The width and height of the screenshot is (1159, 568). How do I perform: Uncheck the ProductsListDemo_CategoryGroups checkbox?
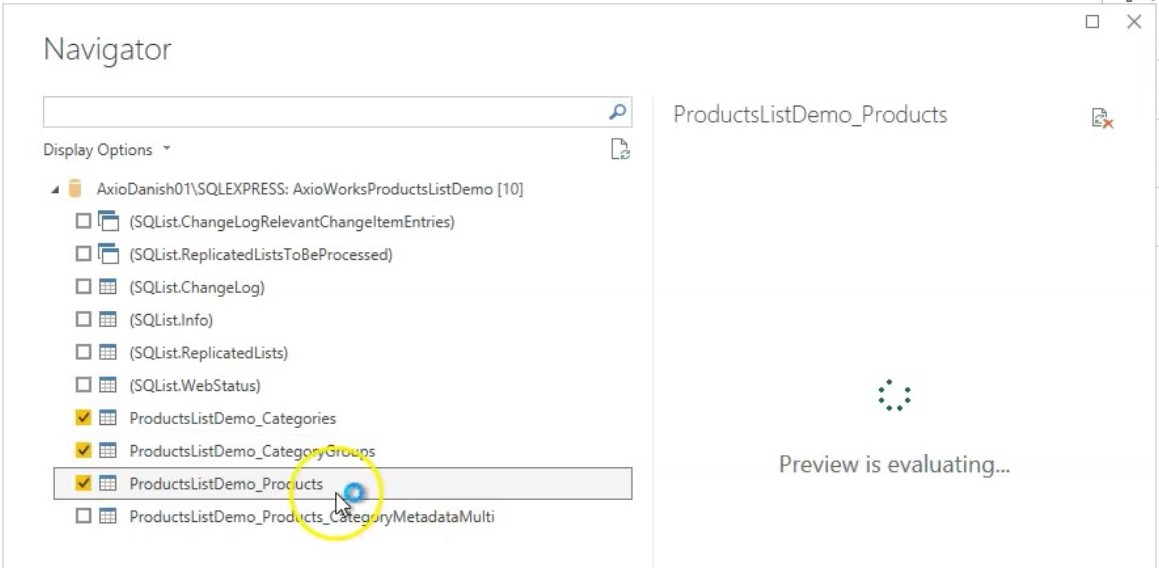tap(84, 451)
